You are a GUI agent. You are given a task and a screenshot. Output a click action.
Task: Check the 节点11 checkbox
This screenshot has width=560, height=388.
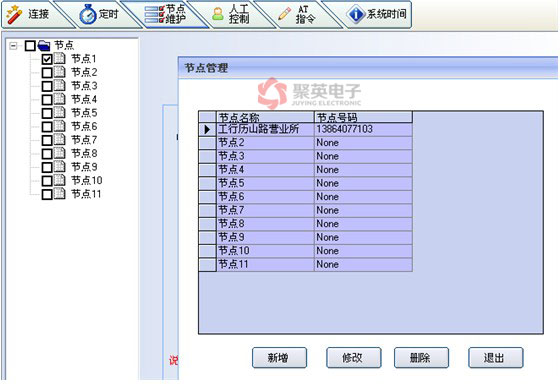pyautogui.click(x=47, y=194)
